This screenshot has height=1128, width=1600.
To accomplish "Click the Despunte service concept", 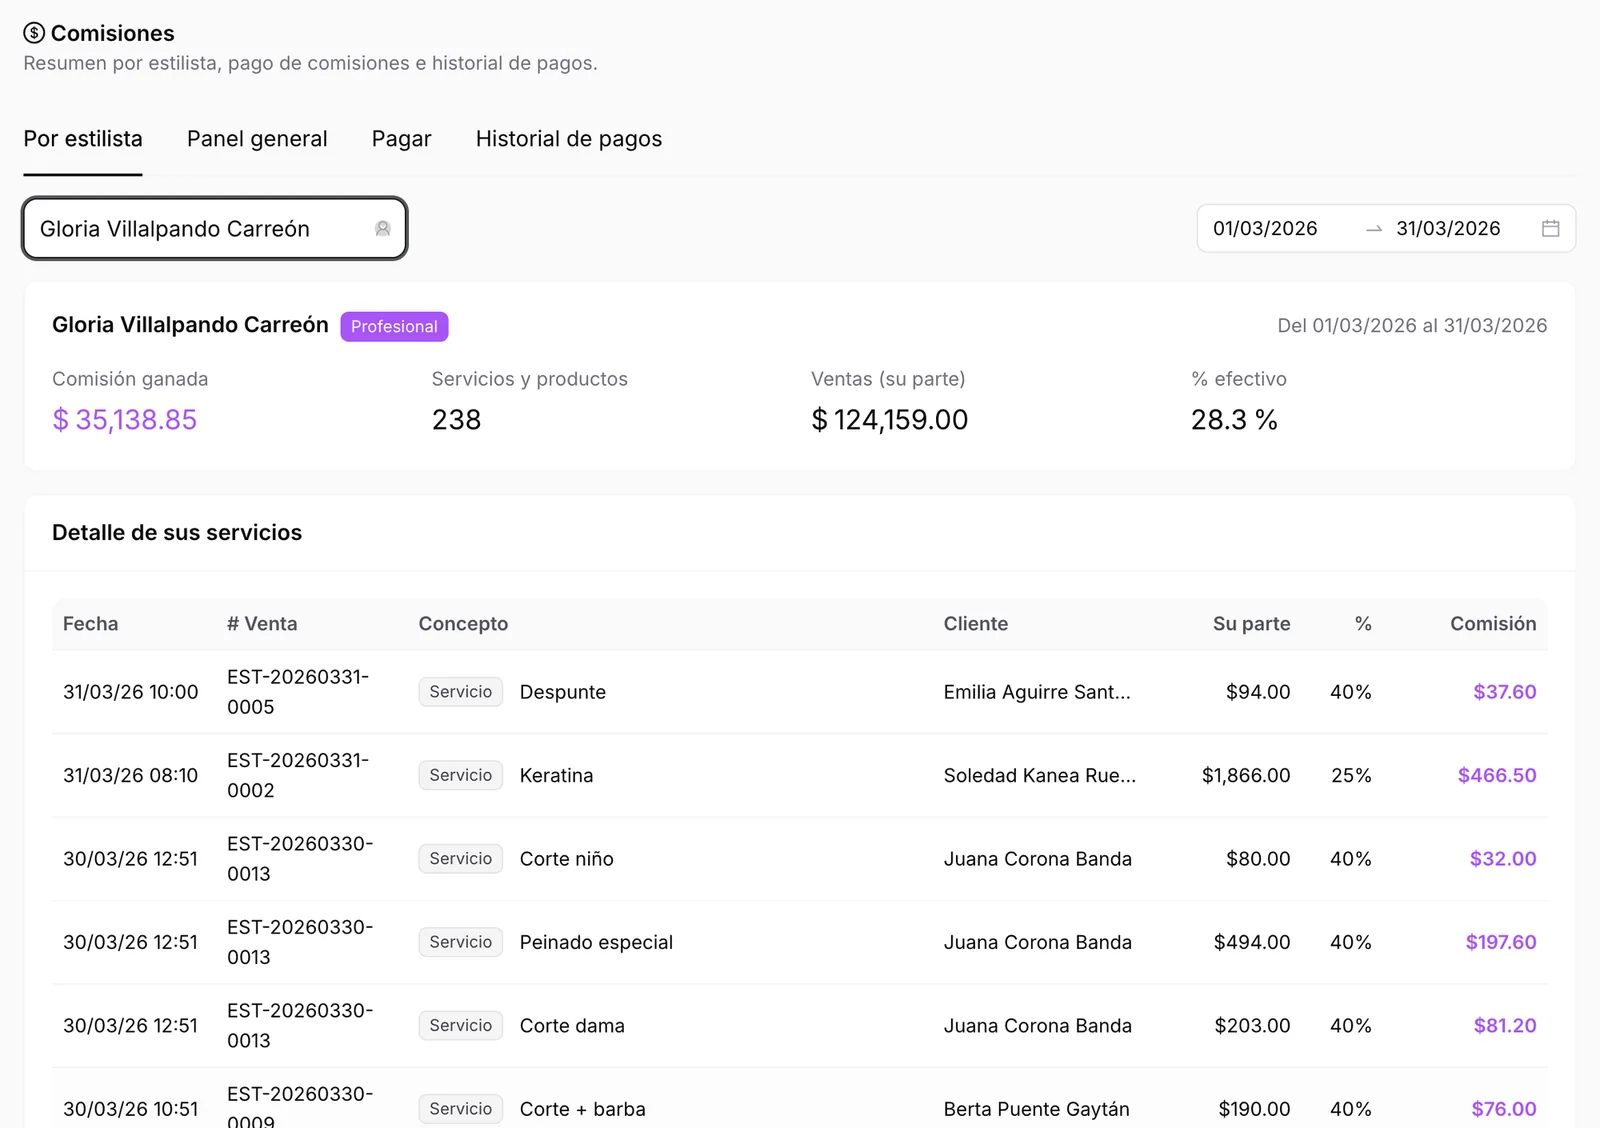I will [563, 692].
